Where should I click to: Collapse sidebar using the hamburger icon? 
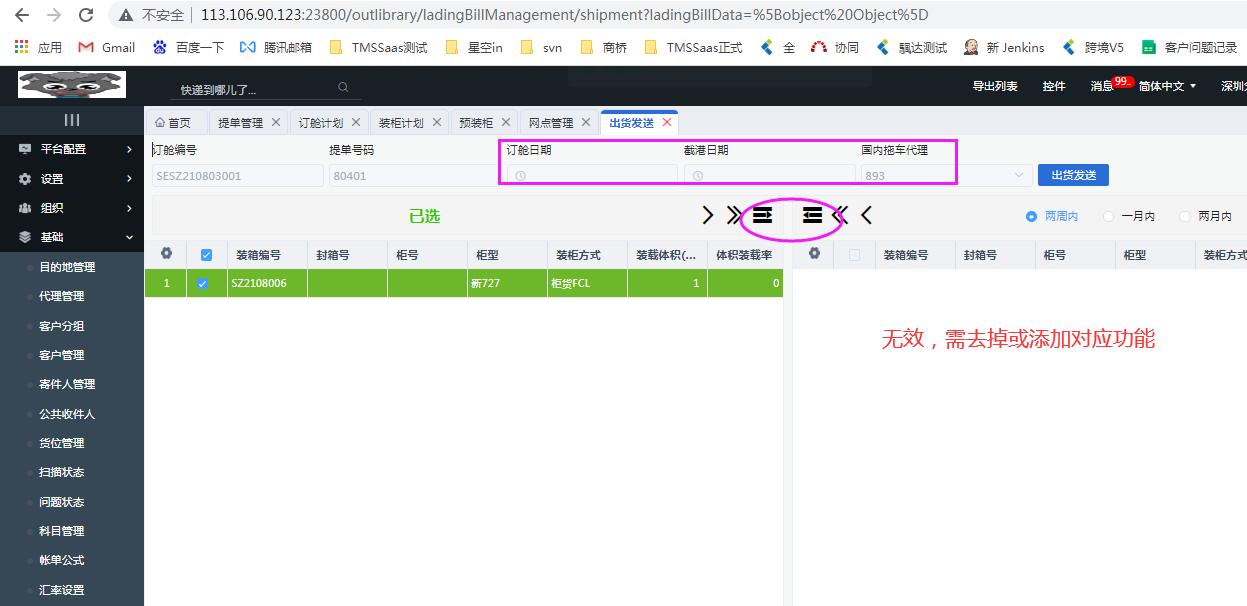coord(72,120)
